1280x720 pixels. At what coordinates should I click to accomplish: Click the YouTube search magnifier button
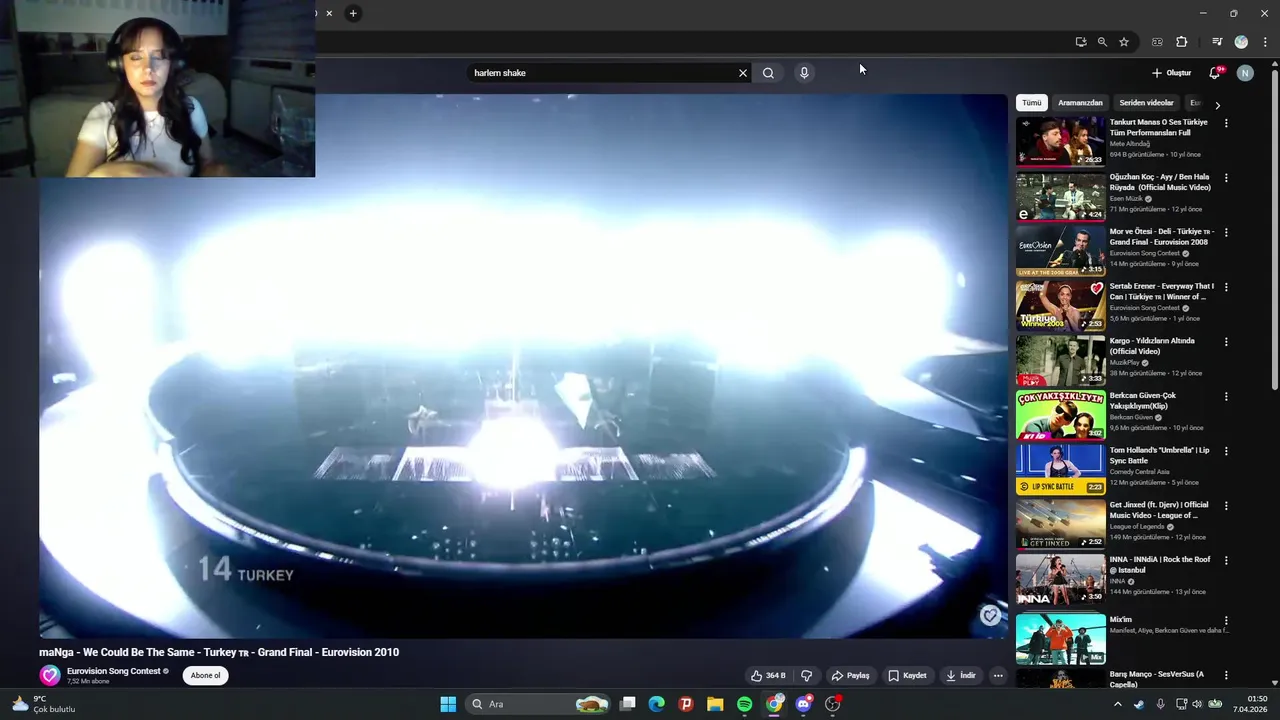tap(768, 73)
